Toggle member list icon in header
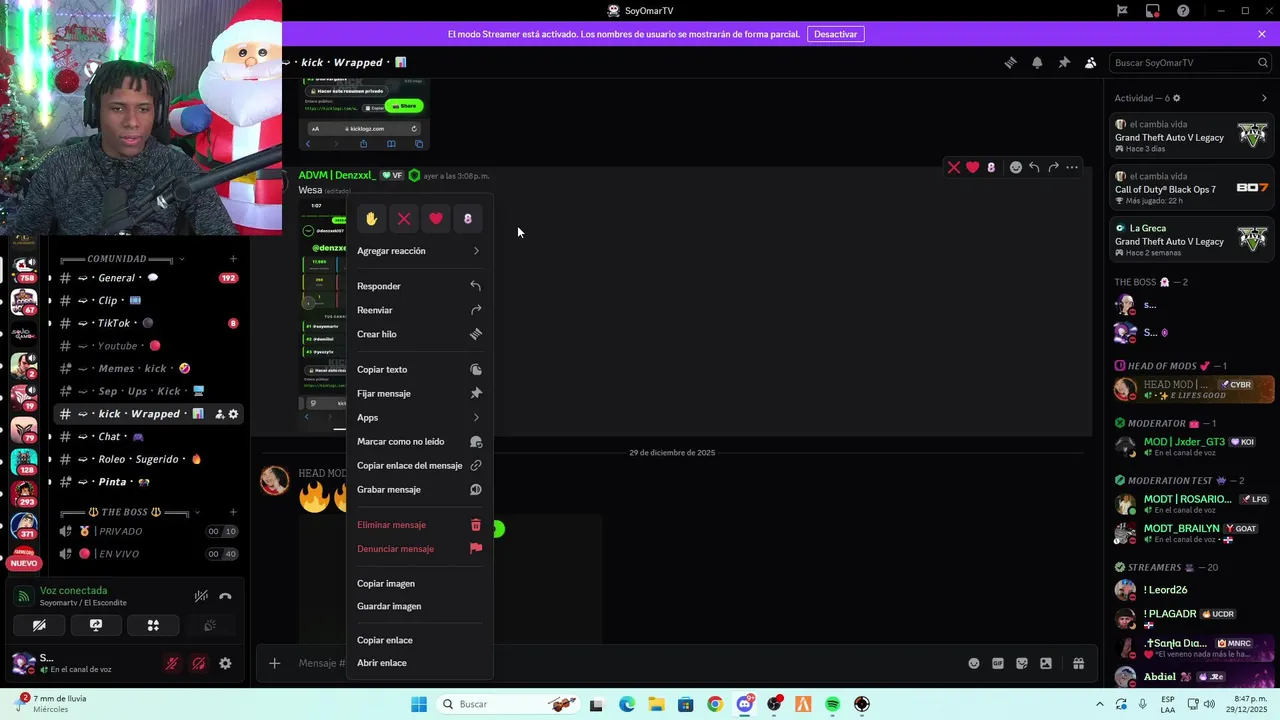Image resolution: width=1280 pixels, height=720 pixels. 1091,62
